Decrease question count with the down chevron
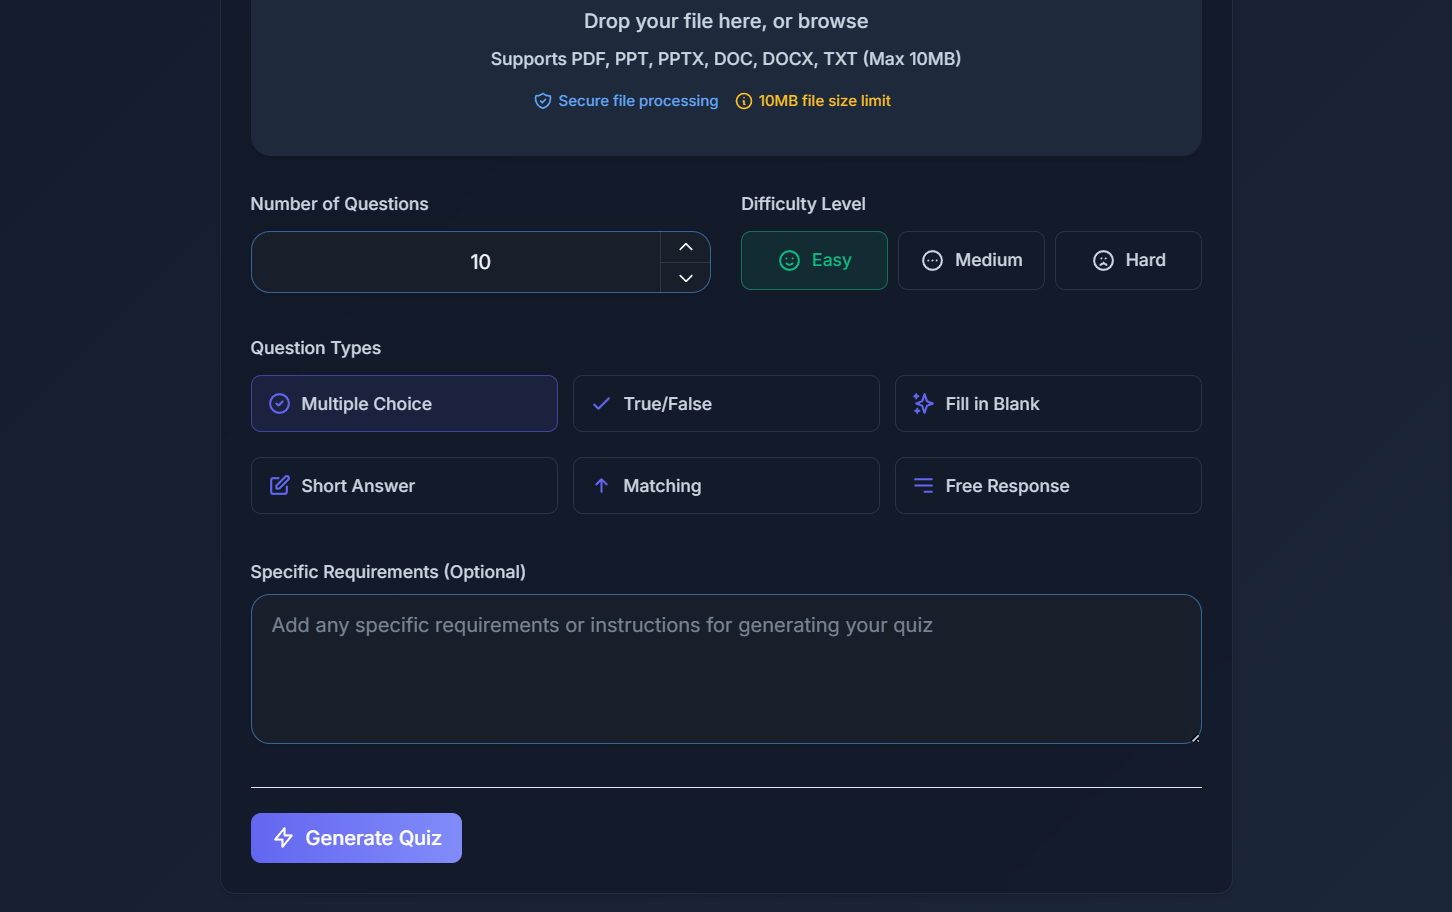 point(685,278)
